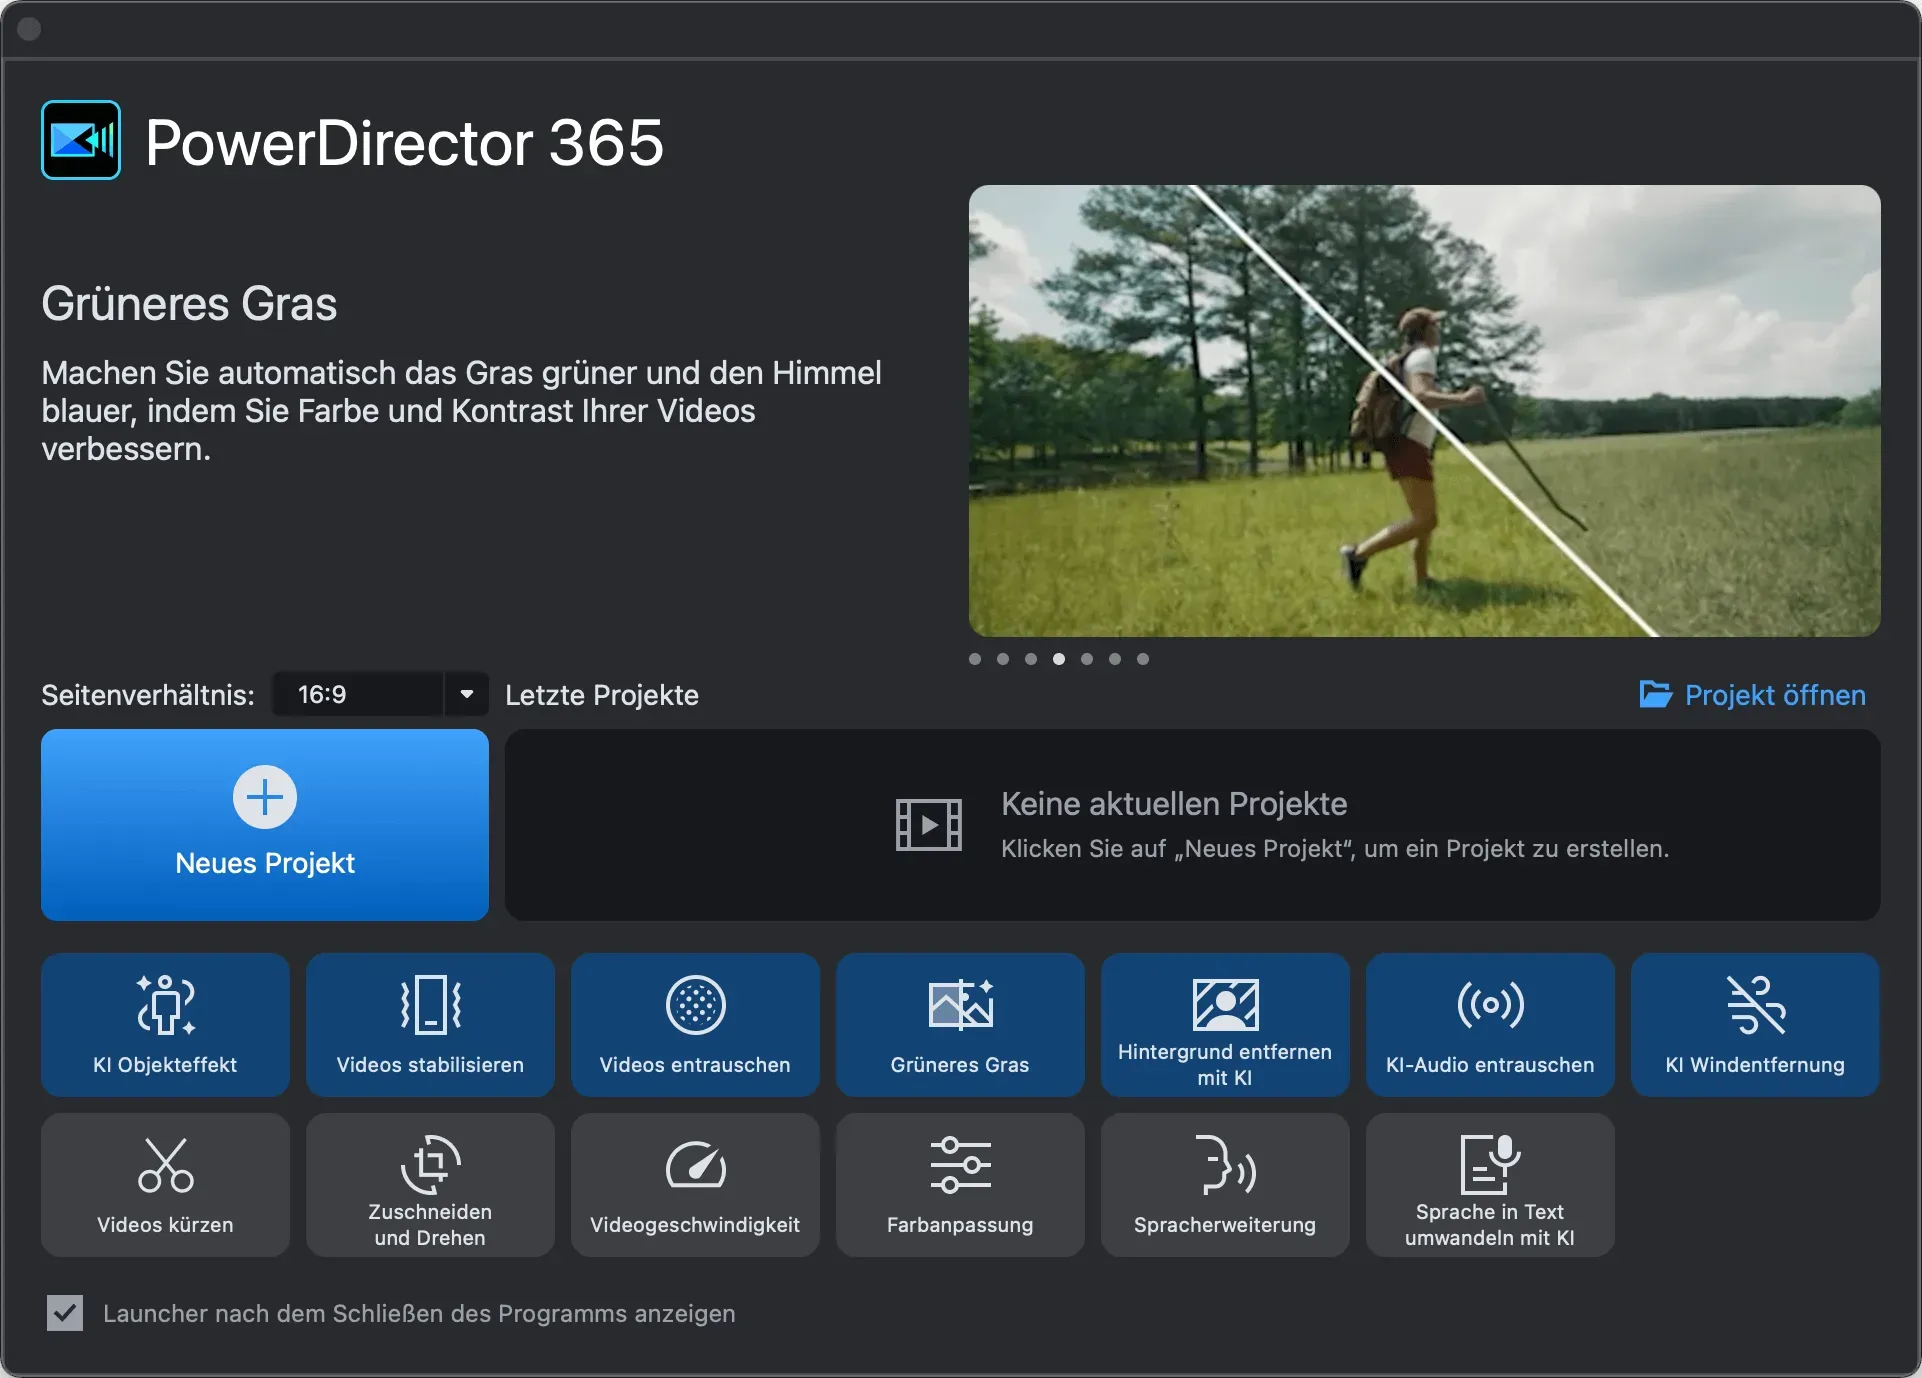
Task: Go to third carousel slide dot
Action: (1031, 659)
